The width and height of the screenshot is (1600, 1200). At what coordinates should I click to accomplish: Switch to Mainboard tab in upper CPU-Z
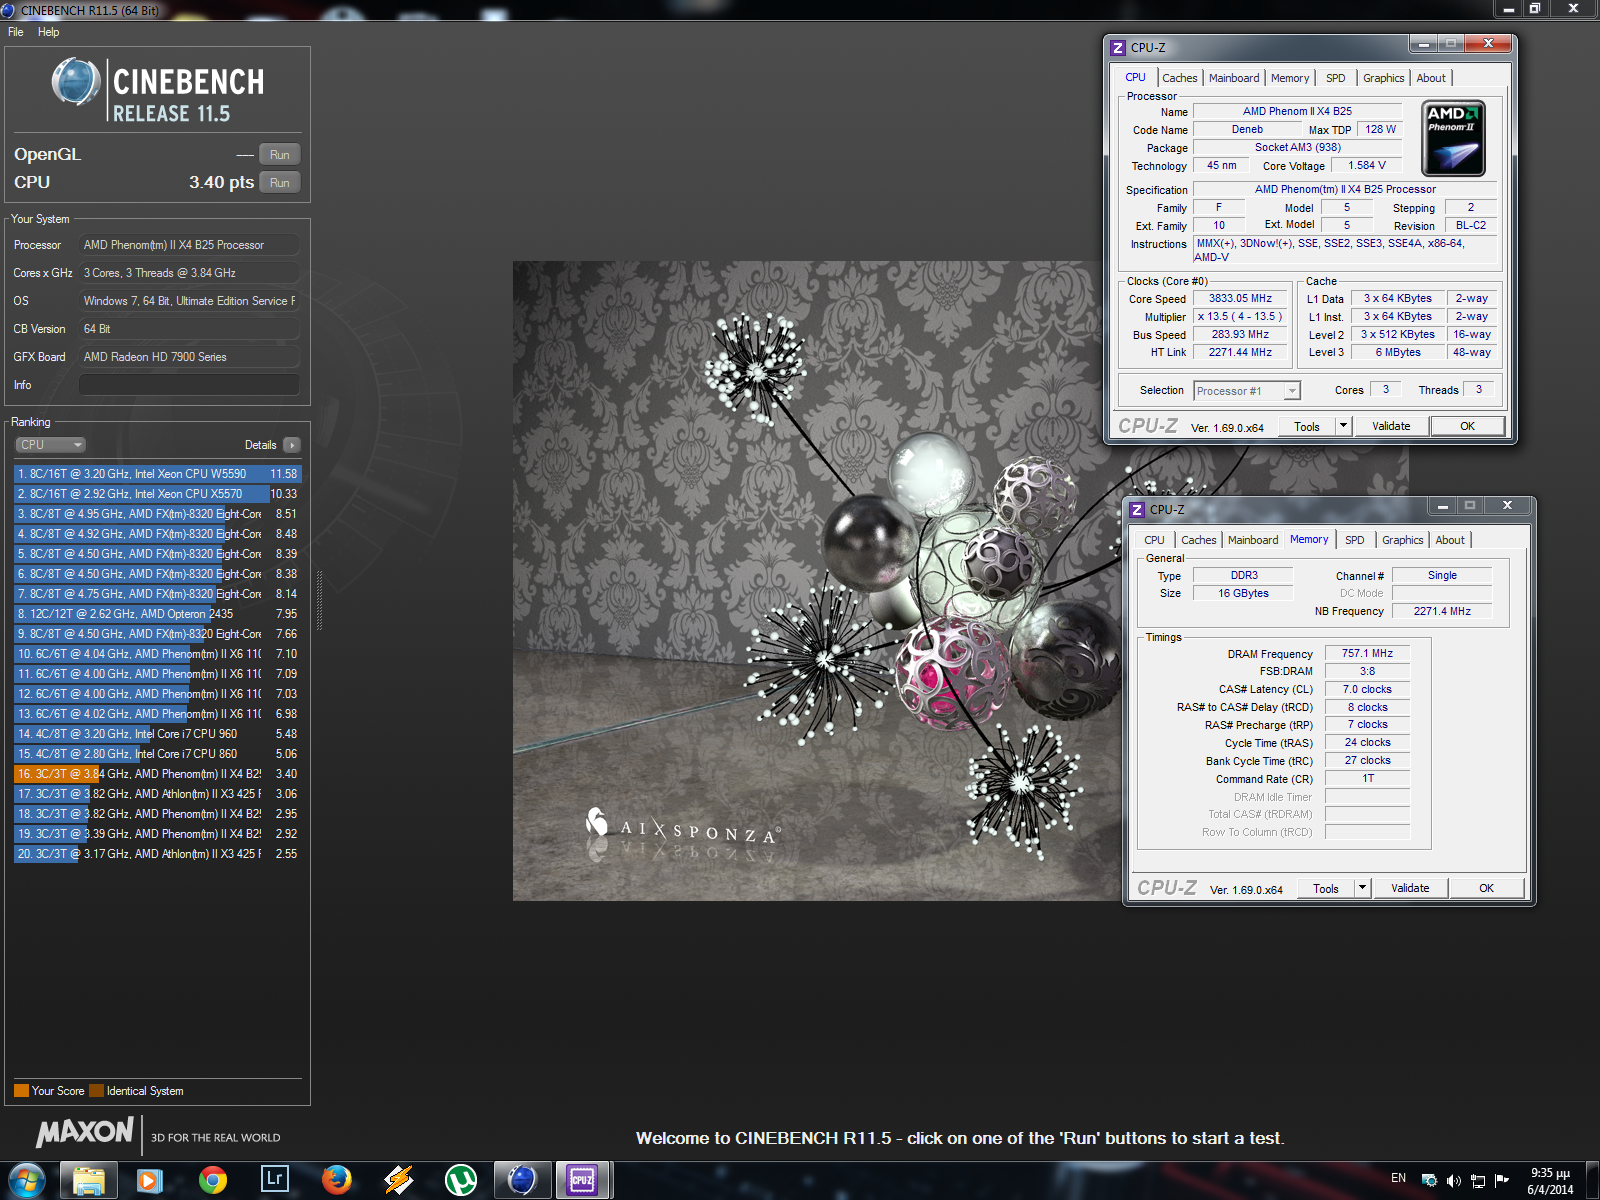tap(1234, 78)
